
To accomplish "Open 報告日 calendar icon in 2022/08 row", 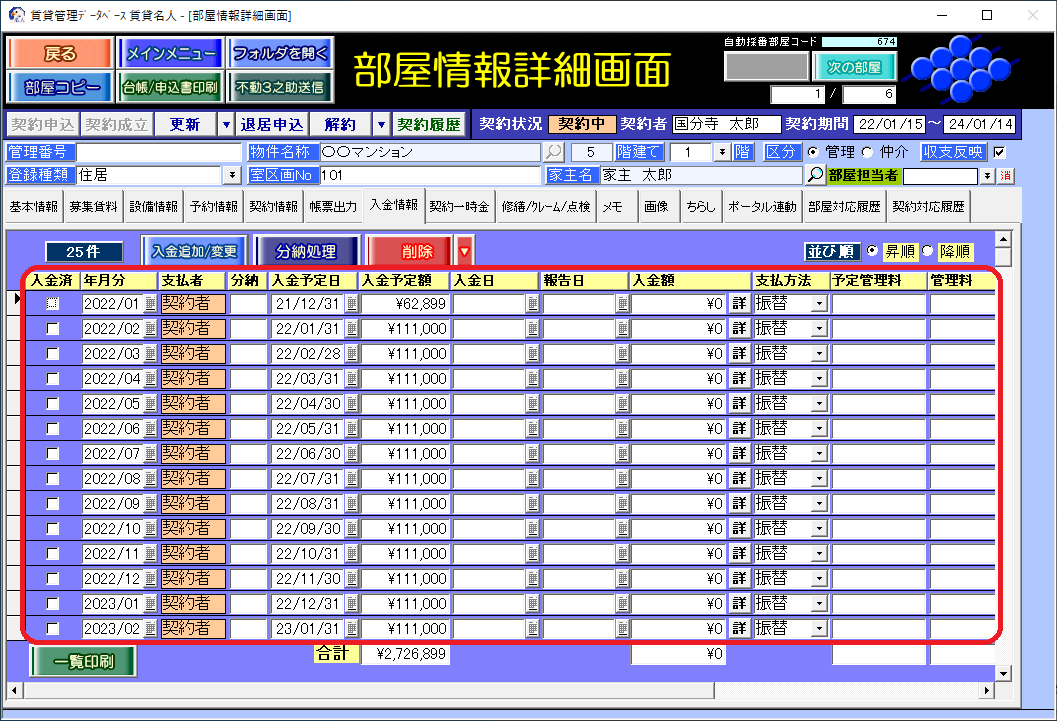I will pyautogui.click(x=622, y=479).
